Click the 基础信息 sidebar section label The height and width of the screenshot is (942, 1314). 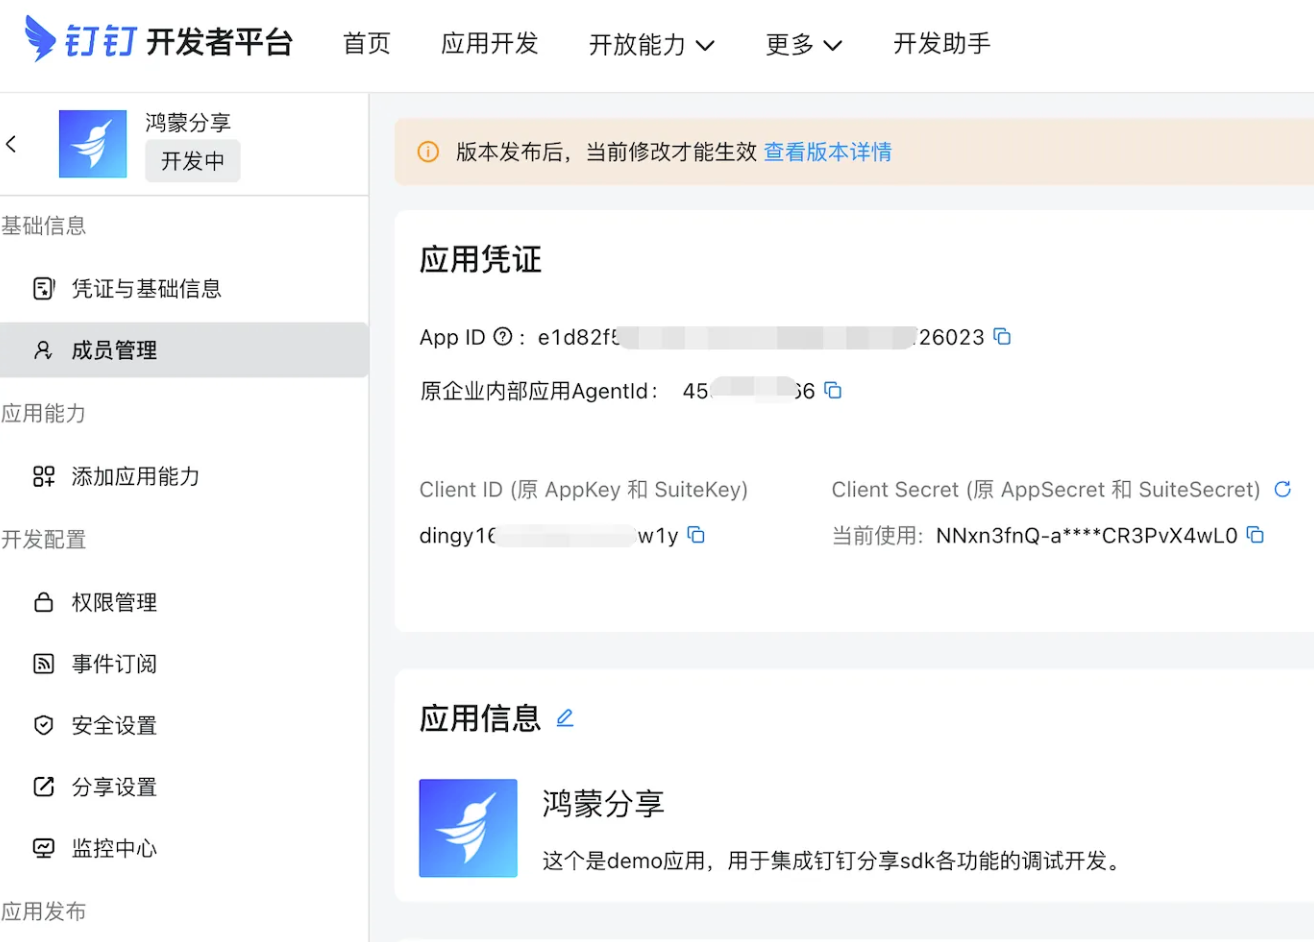[44, 226]
